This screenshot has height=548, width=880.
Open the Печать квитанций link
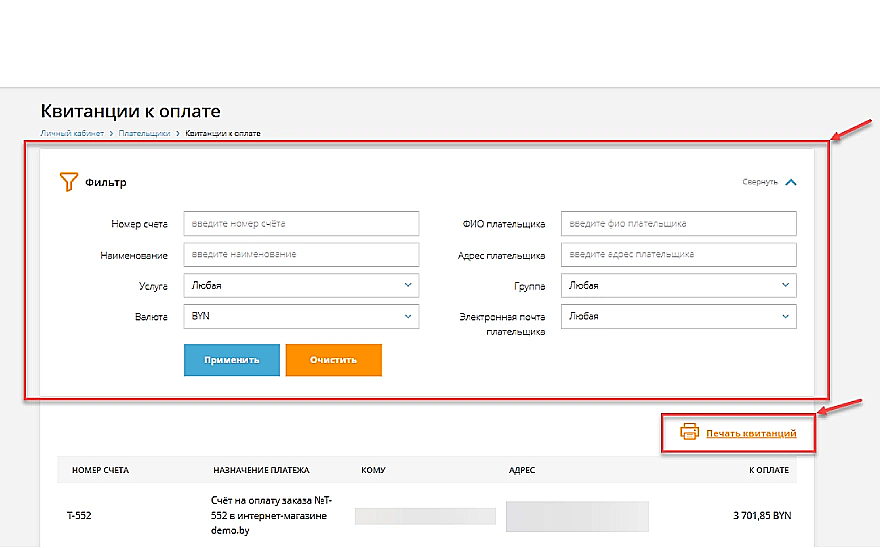click(751, 434)
